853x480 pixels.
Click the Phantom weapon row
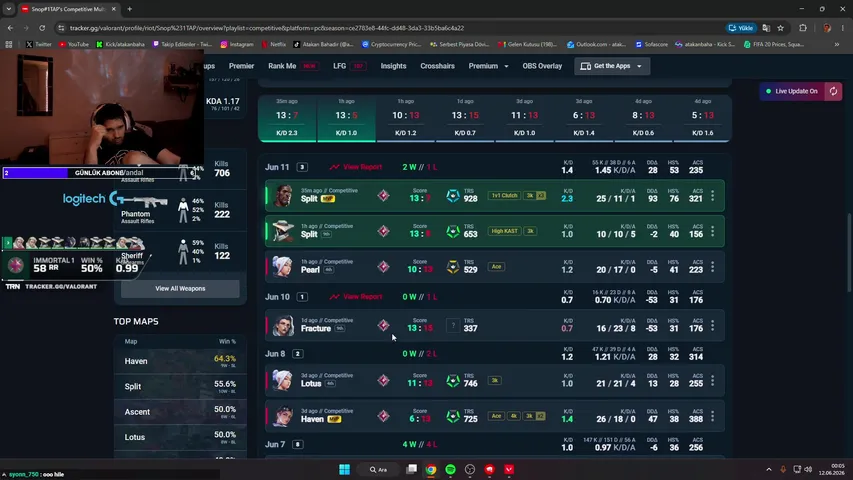pos(180,210)
